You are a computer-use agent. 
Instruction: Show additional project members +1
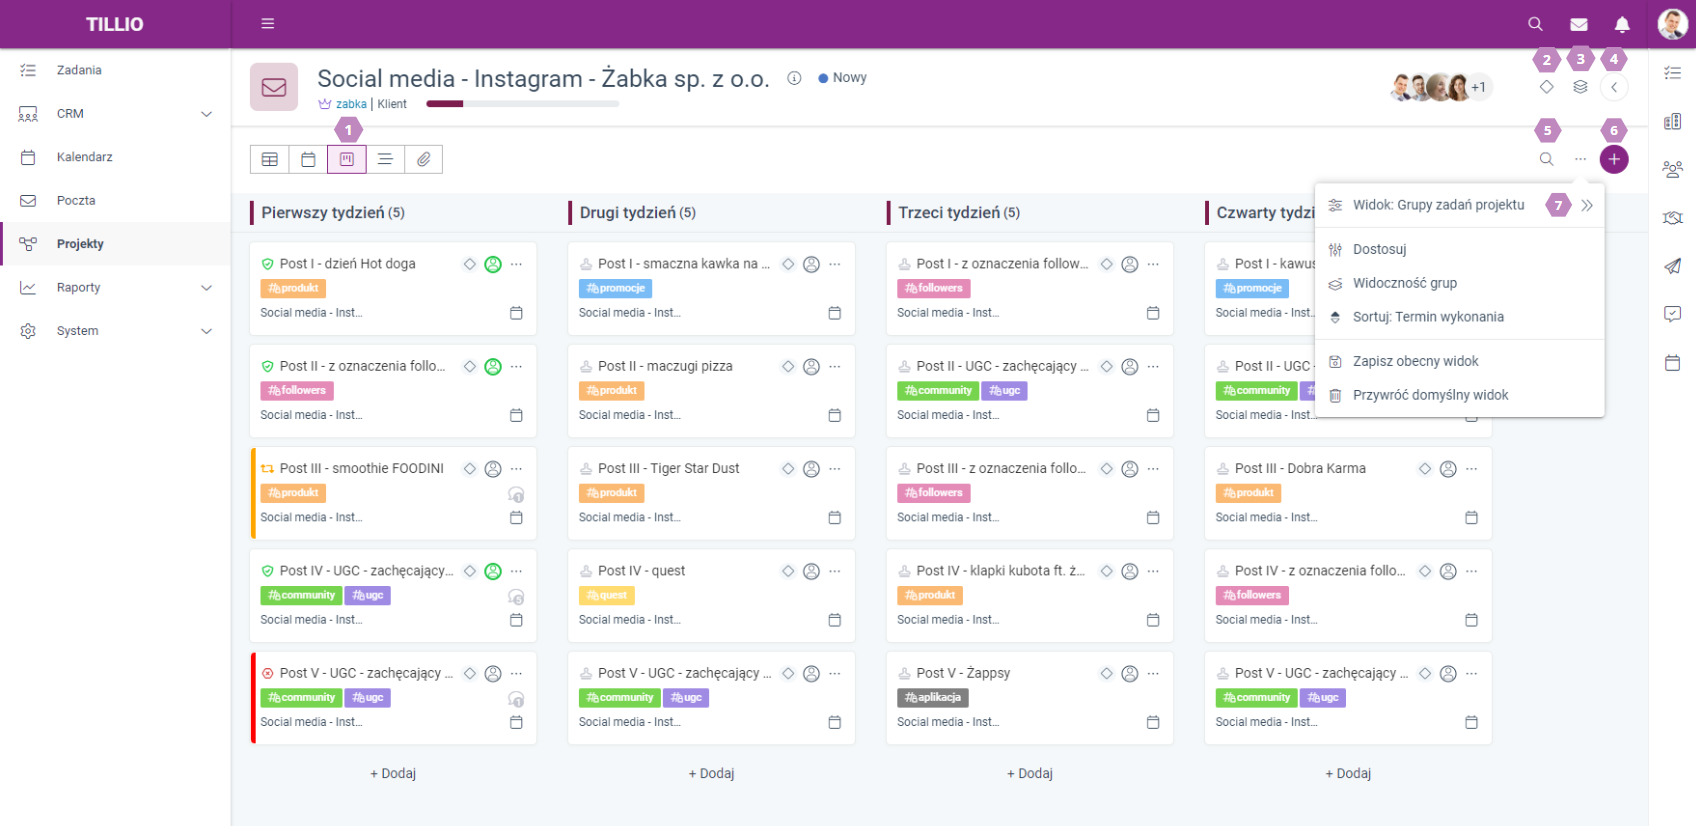coord(1478,87)
